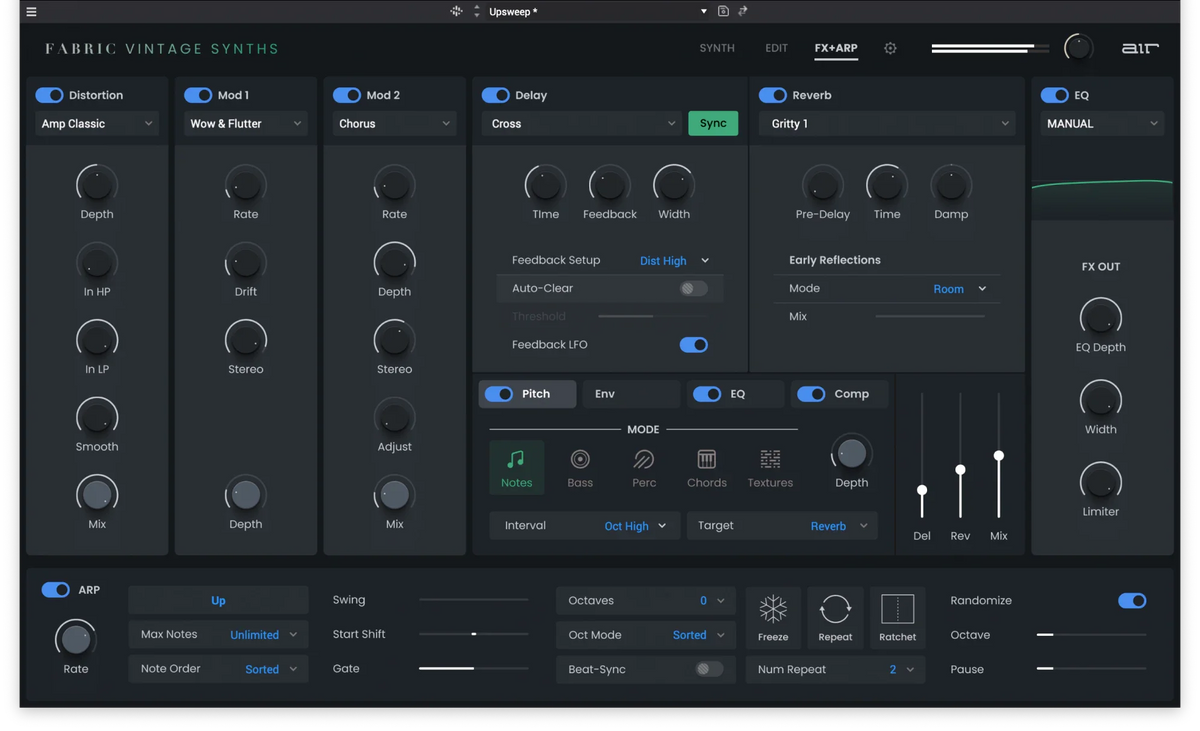The height and width of the screenshot is (731, 1200).
Task: Open the Feedback Setup Dist High dropdown
Action: pos(674,261)
